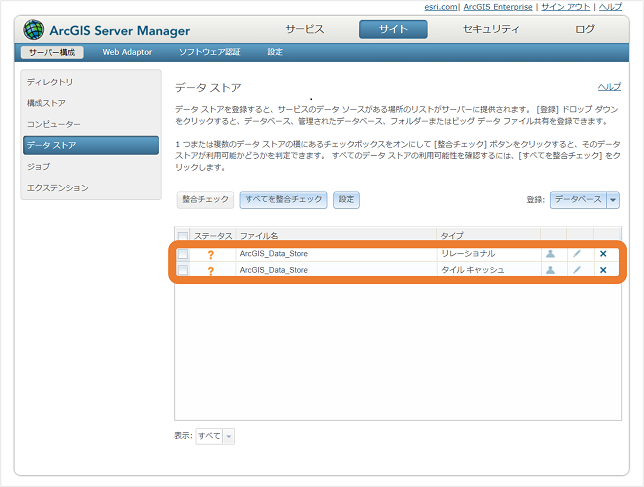
Task: Open the ArcGIS Enterprise link
Action: tap(498, 7)
